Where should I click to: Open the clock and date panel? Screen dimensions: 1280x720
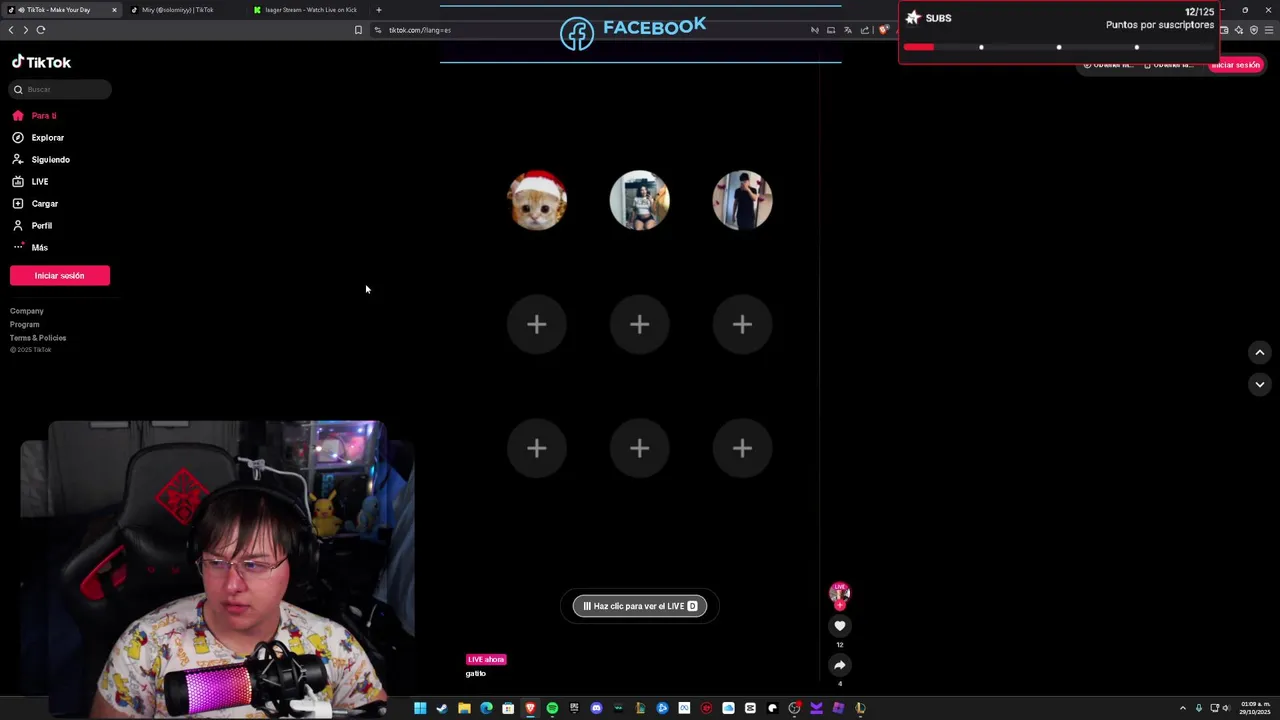point(1256,708)
